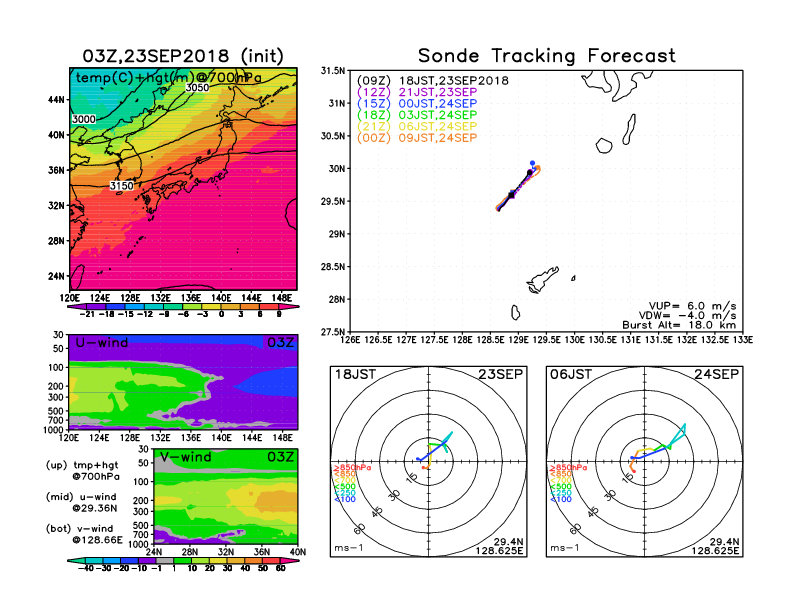Click the '133E' longitude label on tracking map
This screenshot has width=792, height=612.
coord(744,340)
